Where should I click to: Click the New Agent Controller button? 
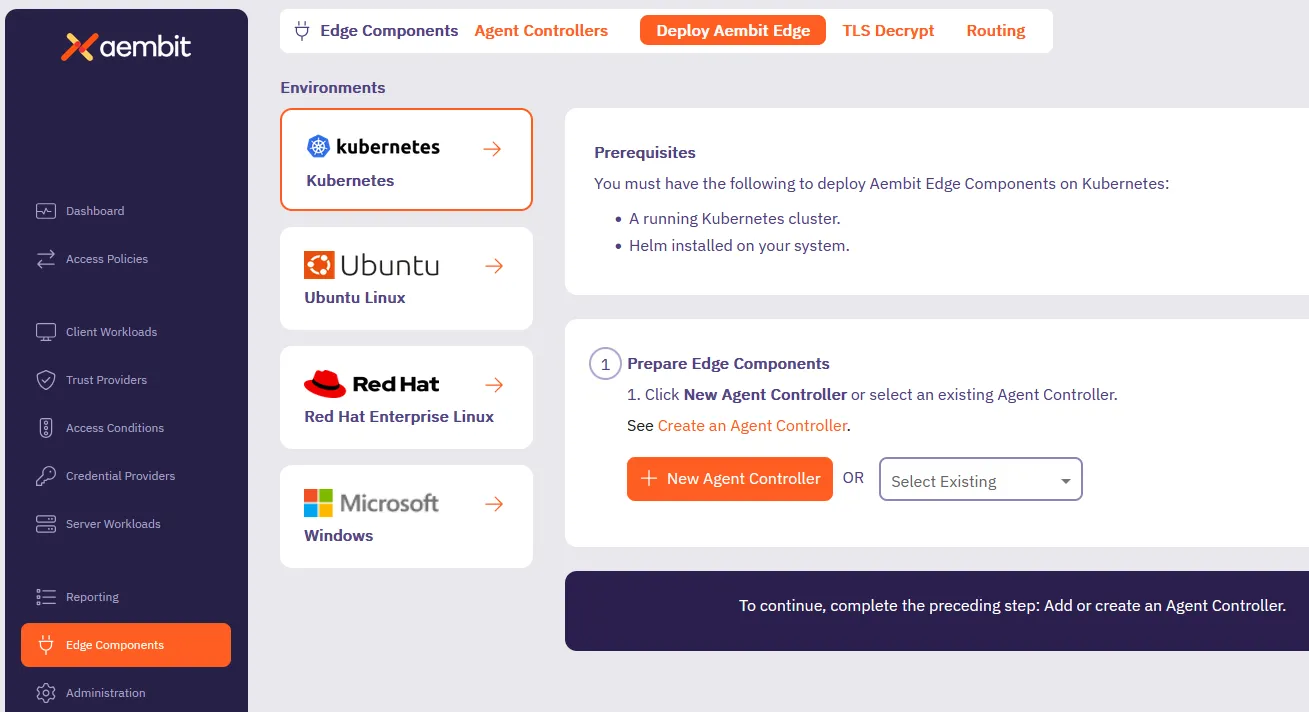point(729,478)
